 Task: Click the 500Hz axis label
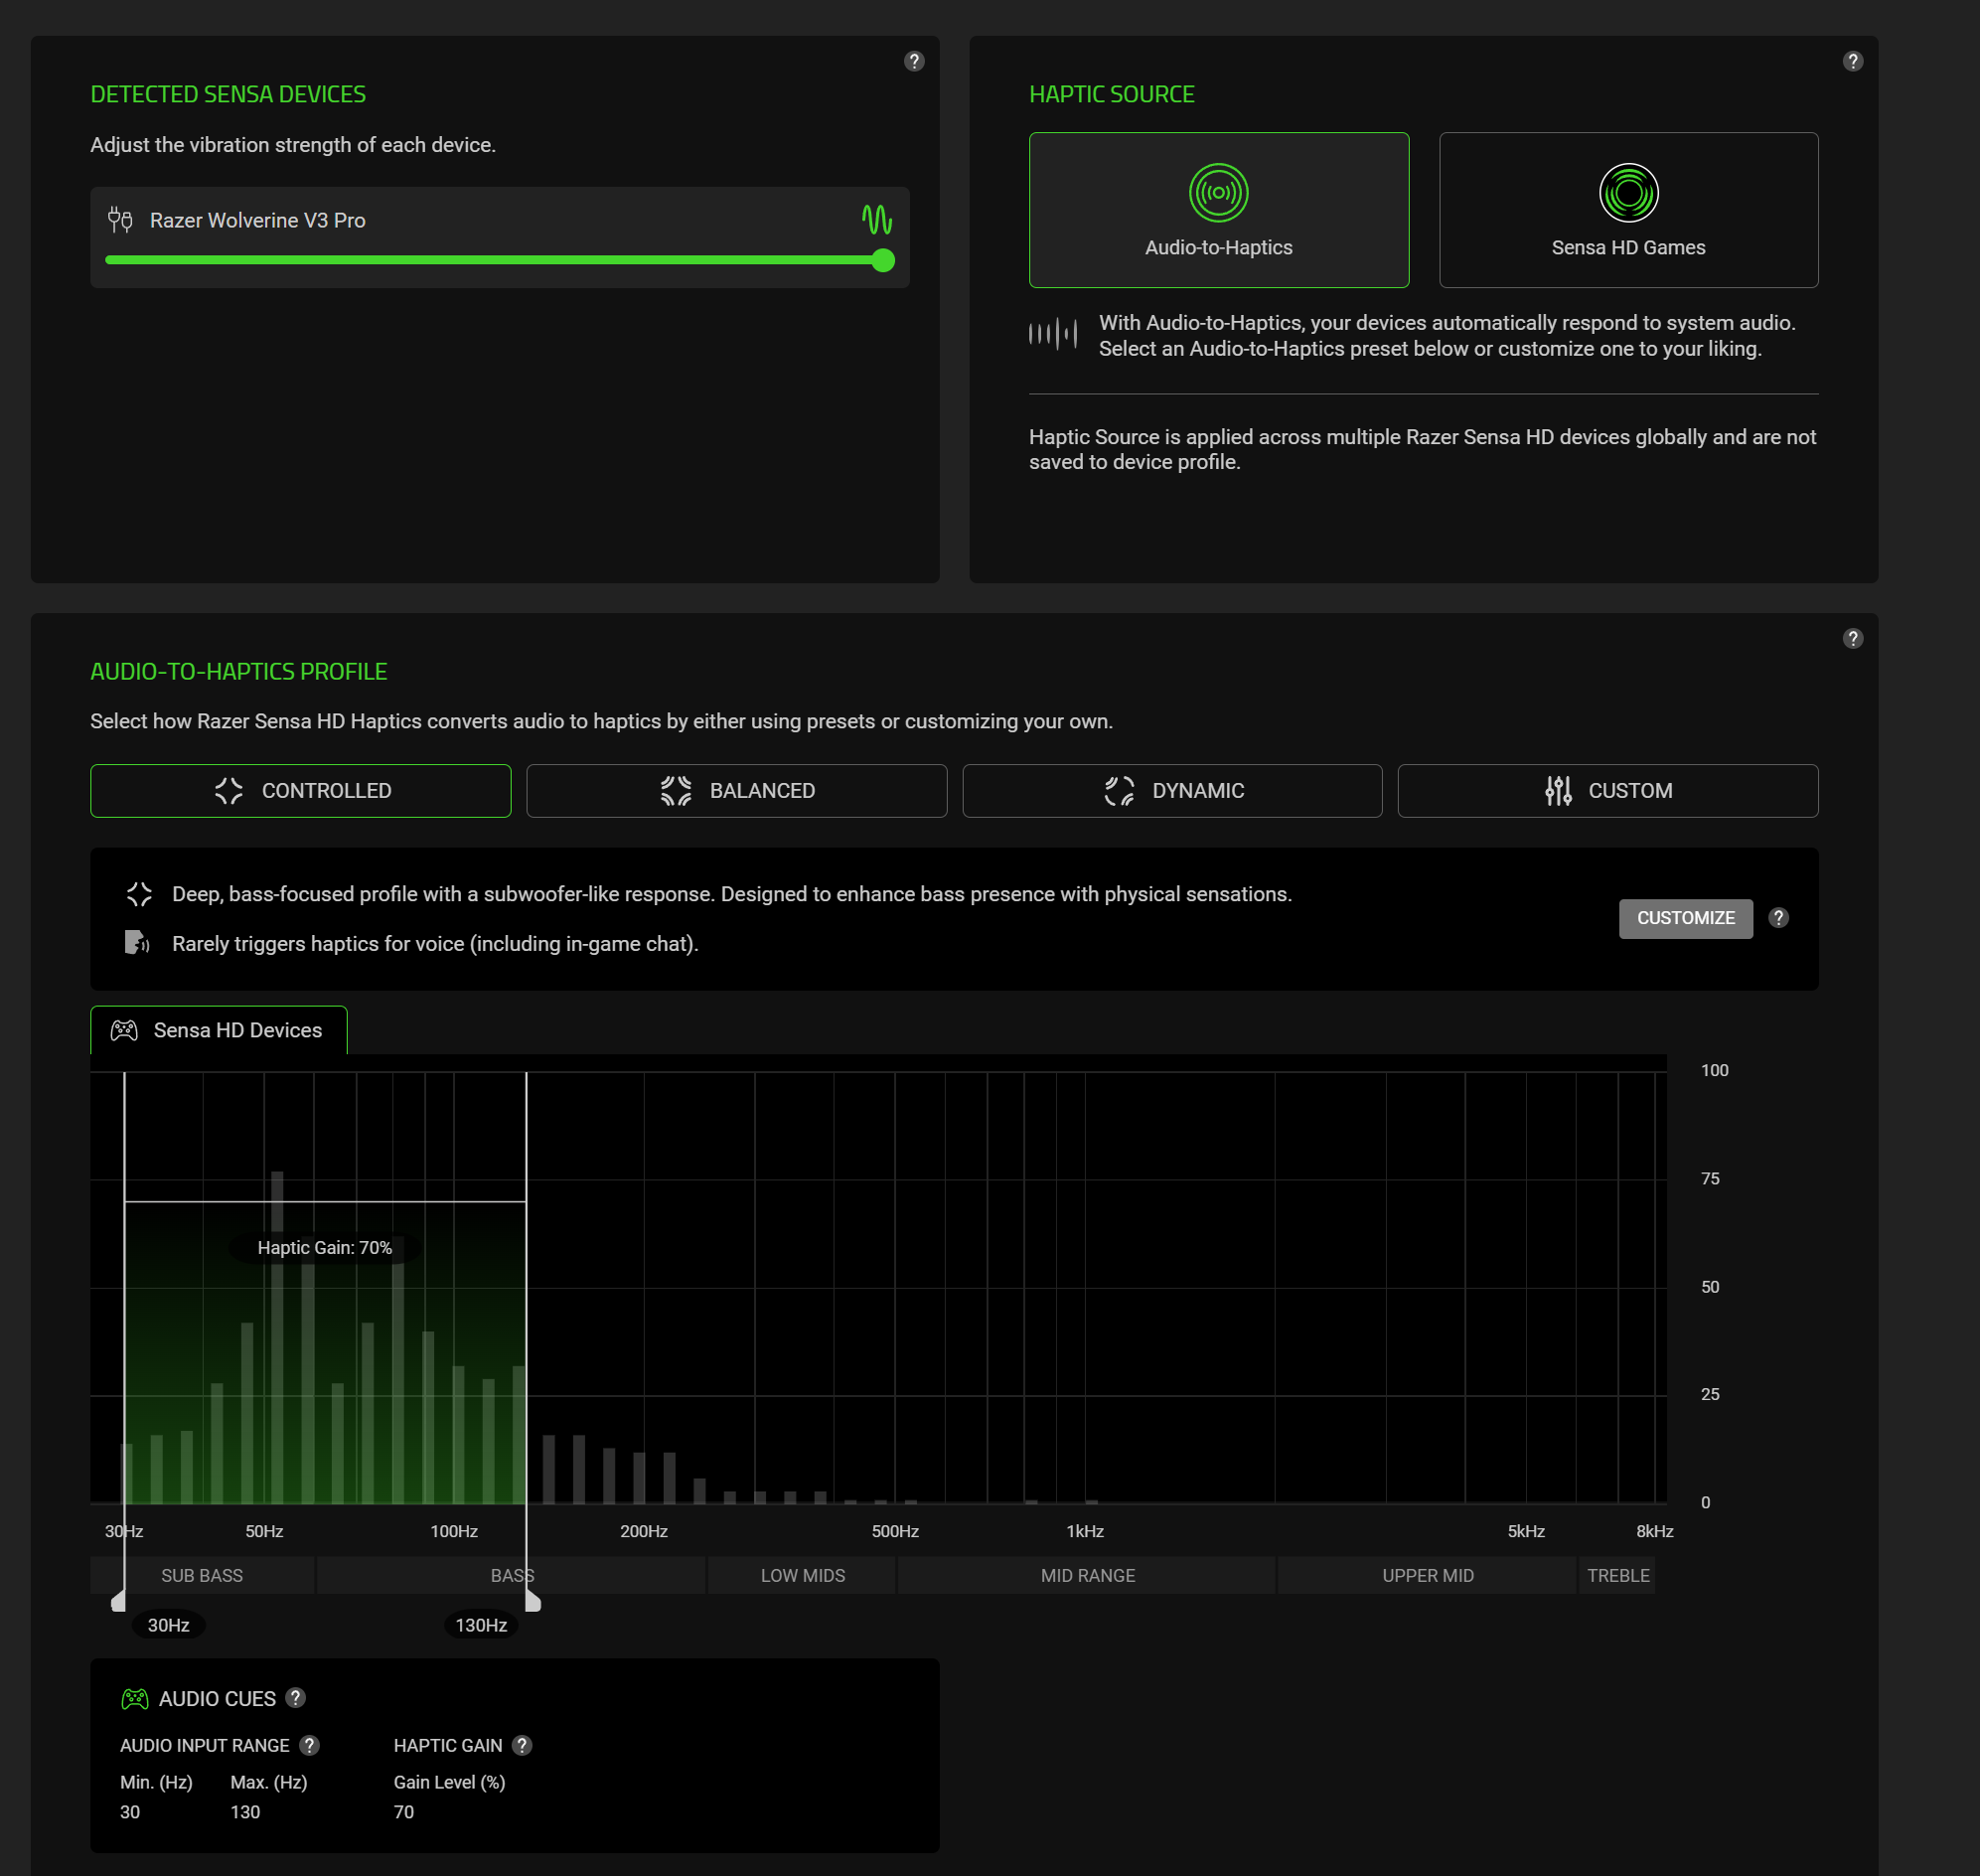895,1531
